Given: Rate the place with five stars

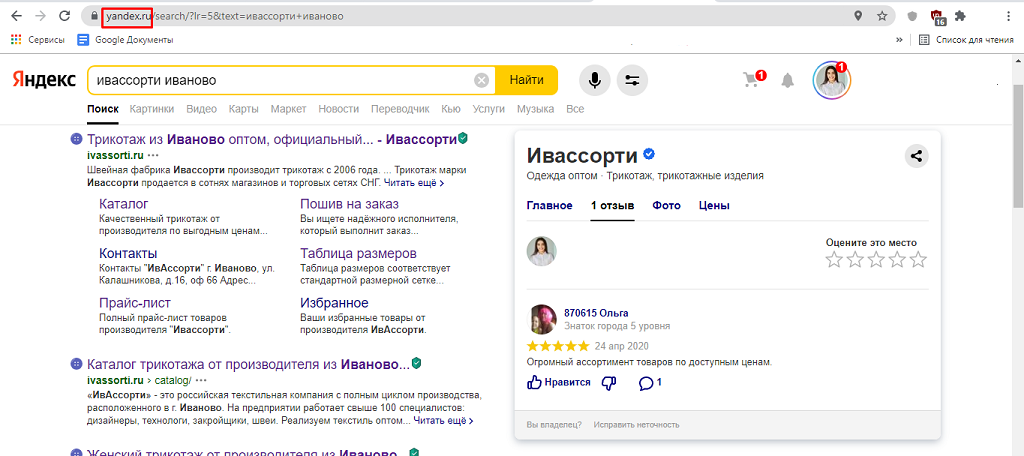Looking at the screenshot, I should tap(918, 260).
